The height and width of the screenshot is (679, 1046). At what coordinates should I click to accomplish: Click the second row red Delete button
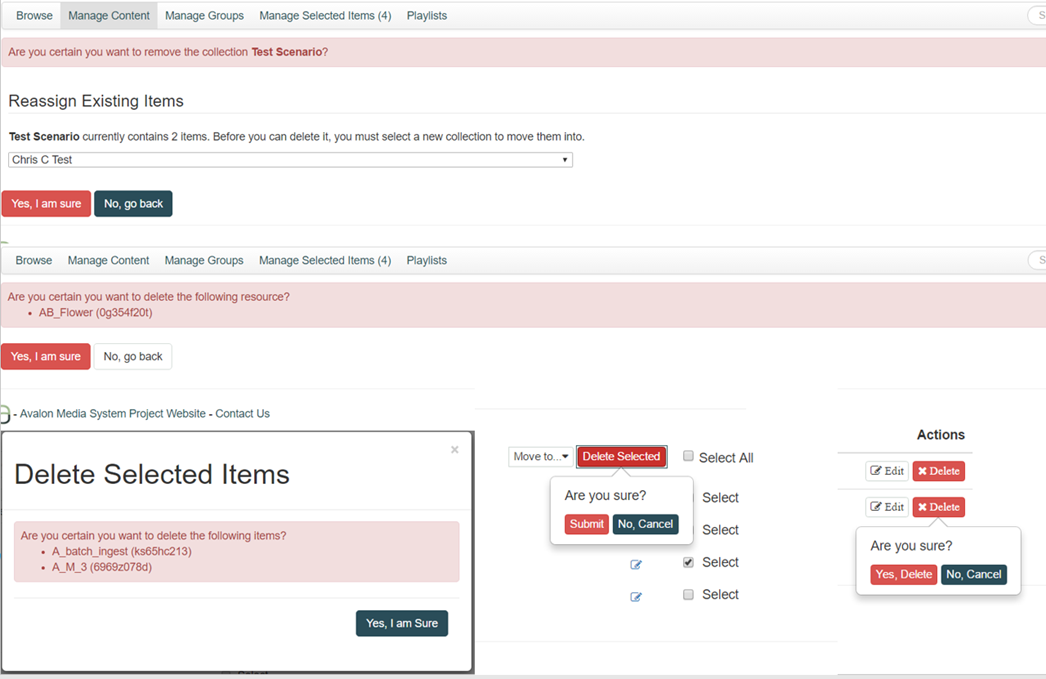[939, 507]
